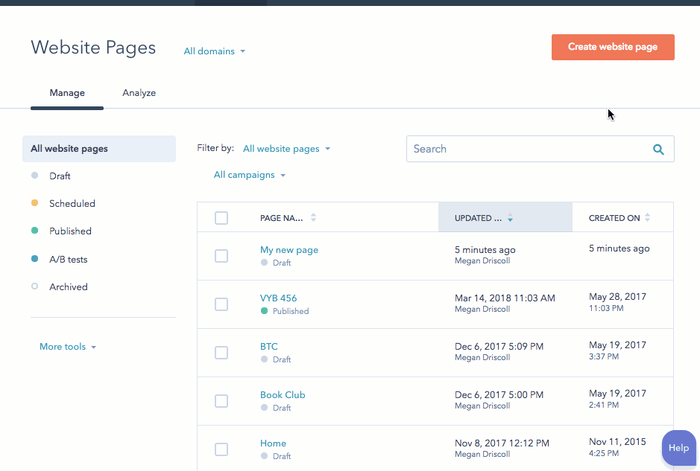Image resolution: width=700 pixels, height=471 pixels.
Task: View Archived pages filter
Action: (x=68, y=287)
